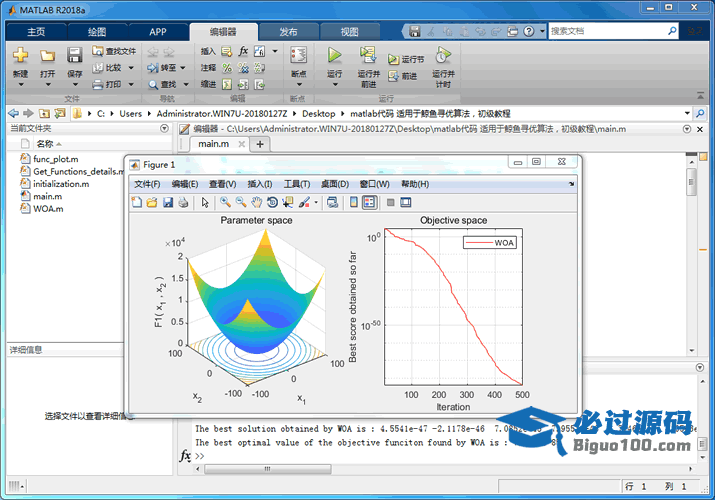715x500 pixels.
Task: Select Data Cursor tool in Figure 1
Action: [288, 202]
